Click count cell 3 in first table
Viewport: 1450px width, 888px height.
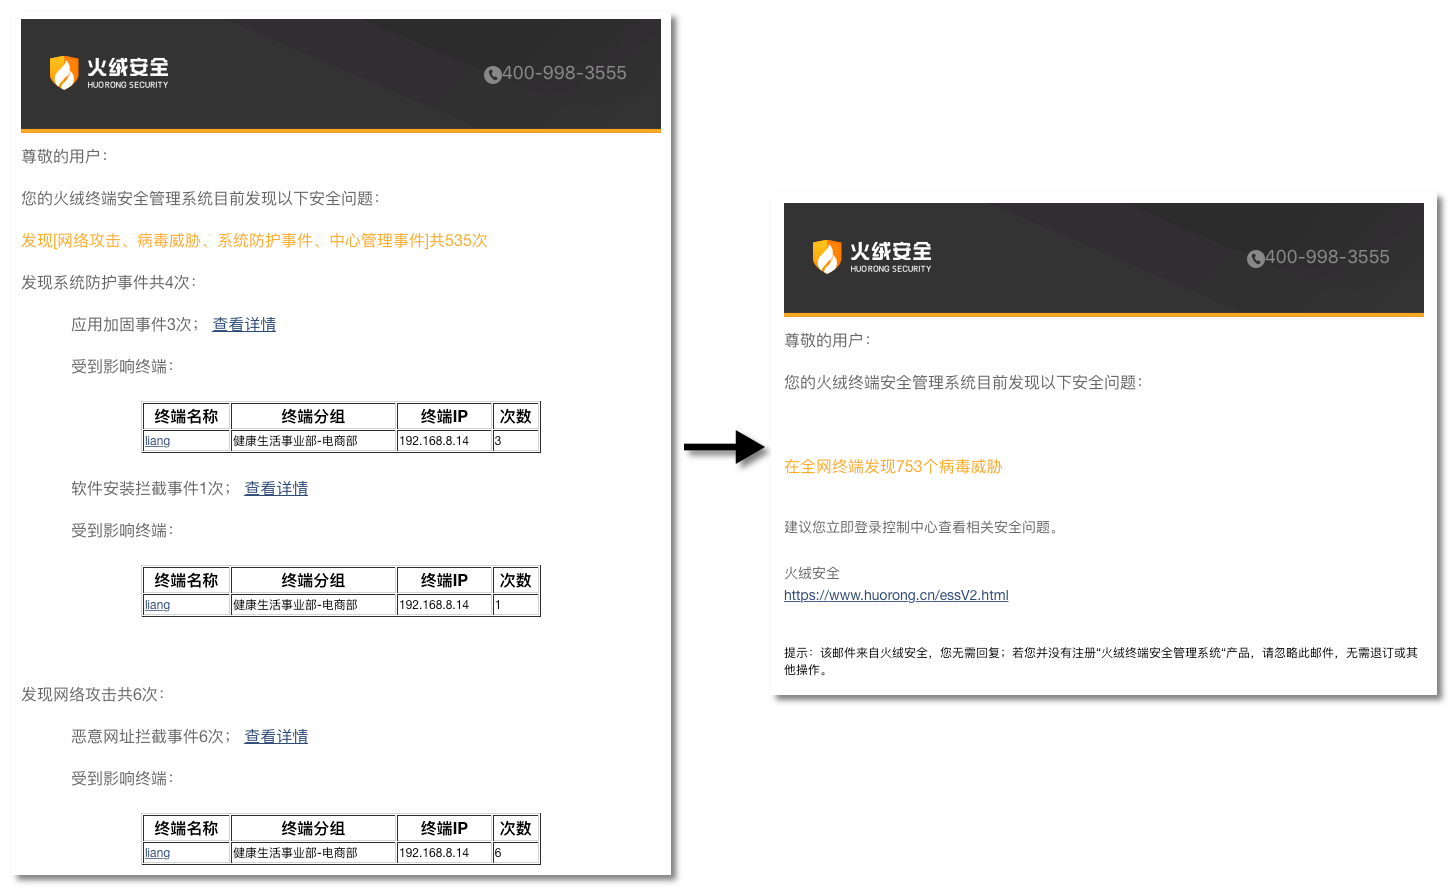tap(516, 441)
